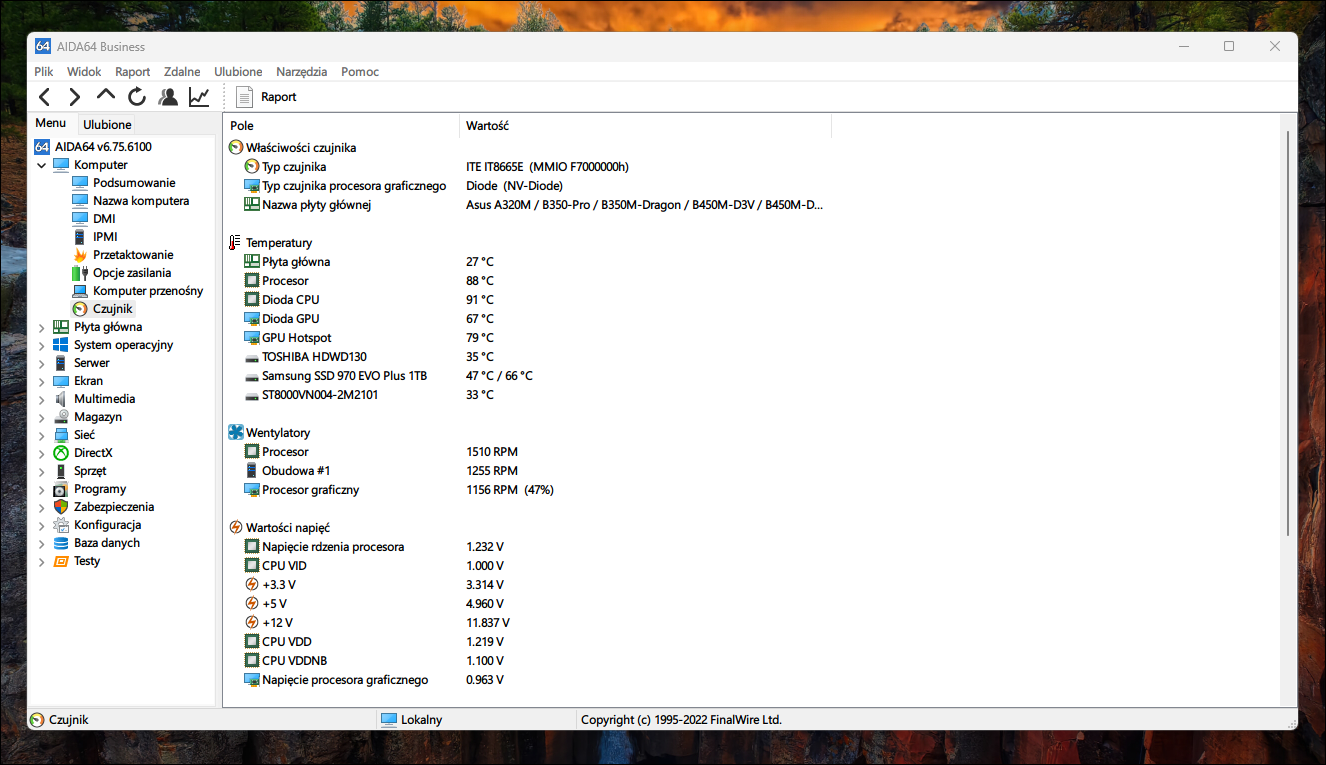Image resolution: width=1326 pixels, height=765 pixels.
Task: Click the Back navigation arrow
Action: click(x=44, y=97)
